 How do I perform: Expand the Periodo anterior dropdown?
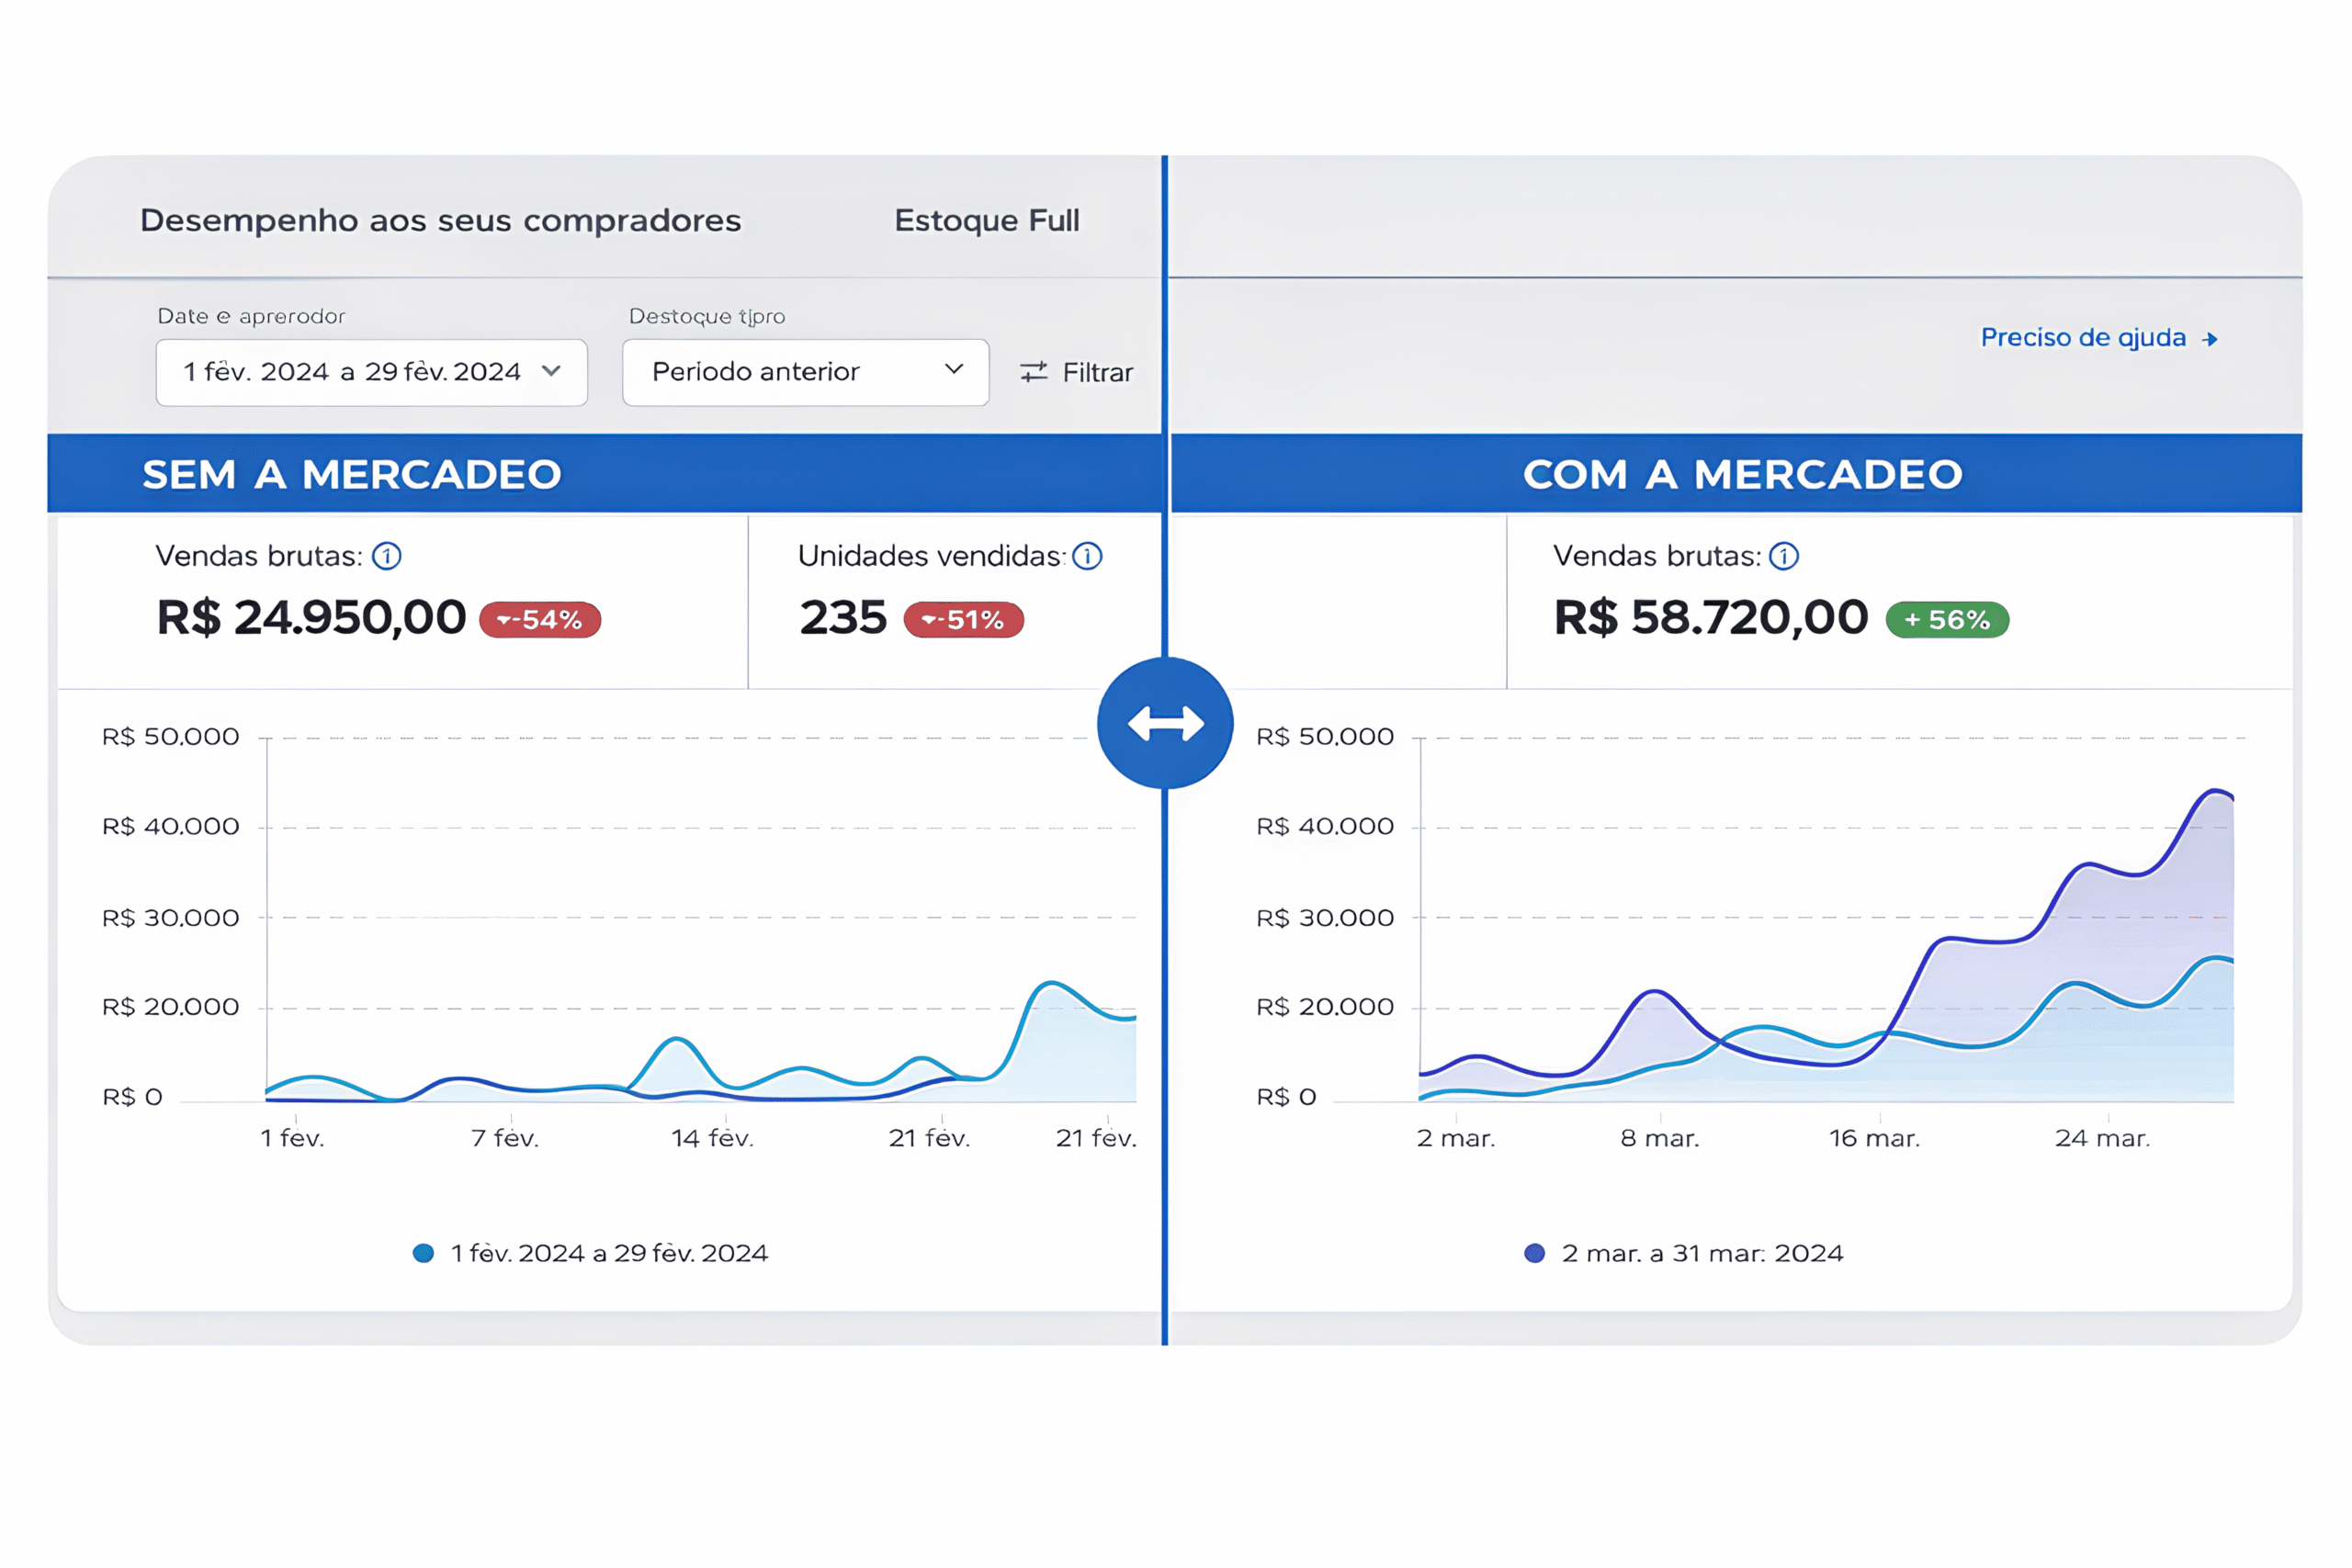805,372
